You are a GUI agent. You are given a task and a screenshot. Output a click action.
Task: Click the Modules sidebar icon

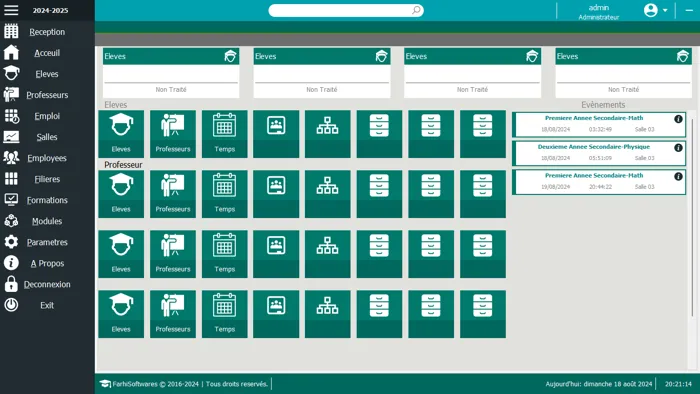pyautogui.click(x=11, y=220)
